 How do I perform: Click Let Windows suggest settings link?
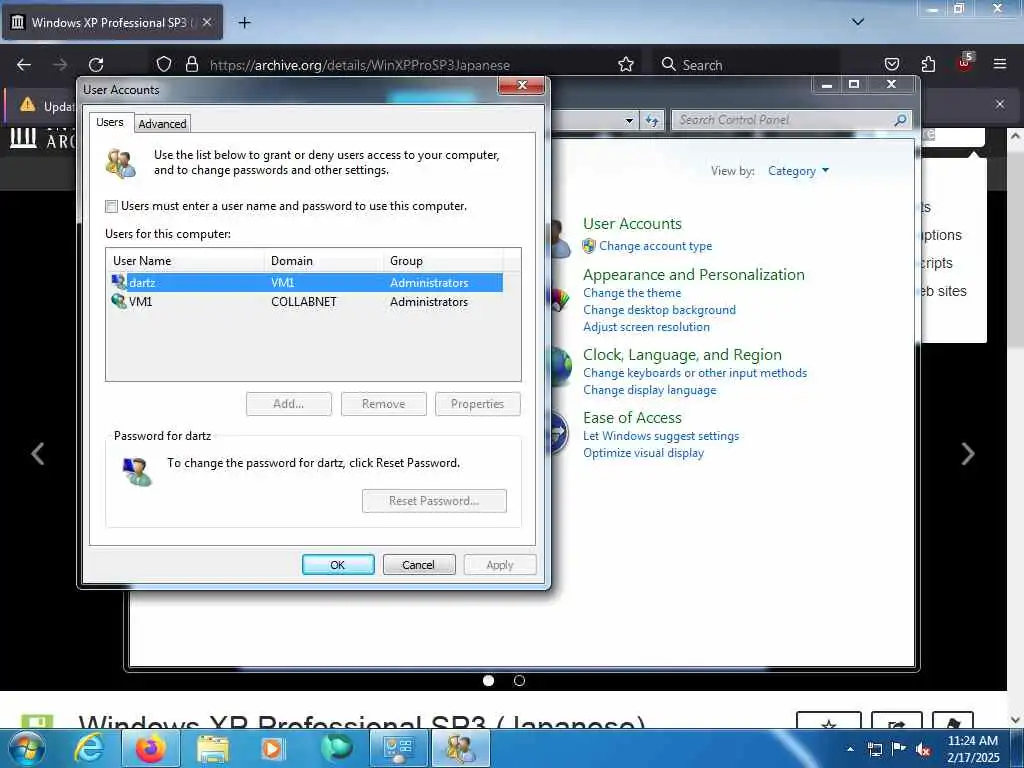coord(661,436)
